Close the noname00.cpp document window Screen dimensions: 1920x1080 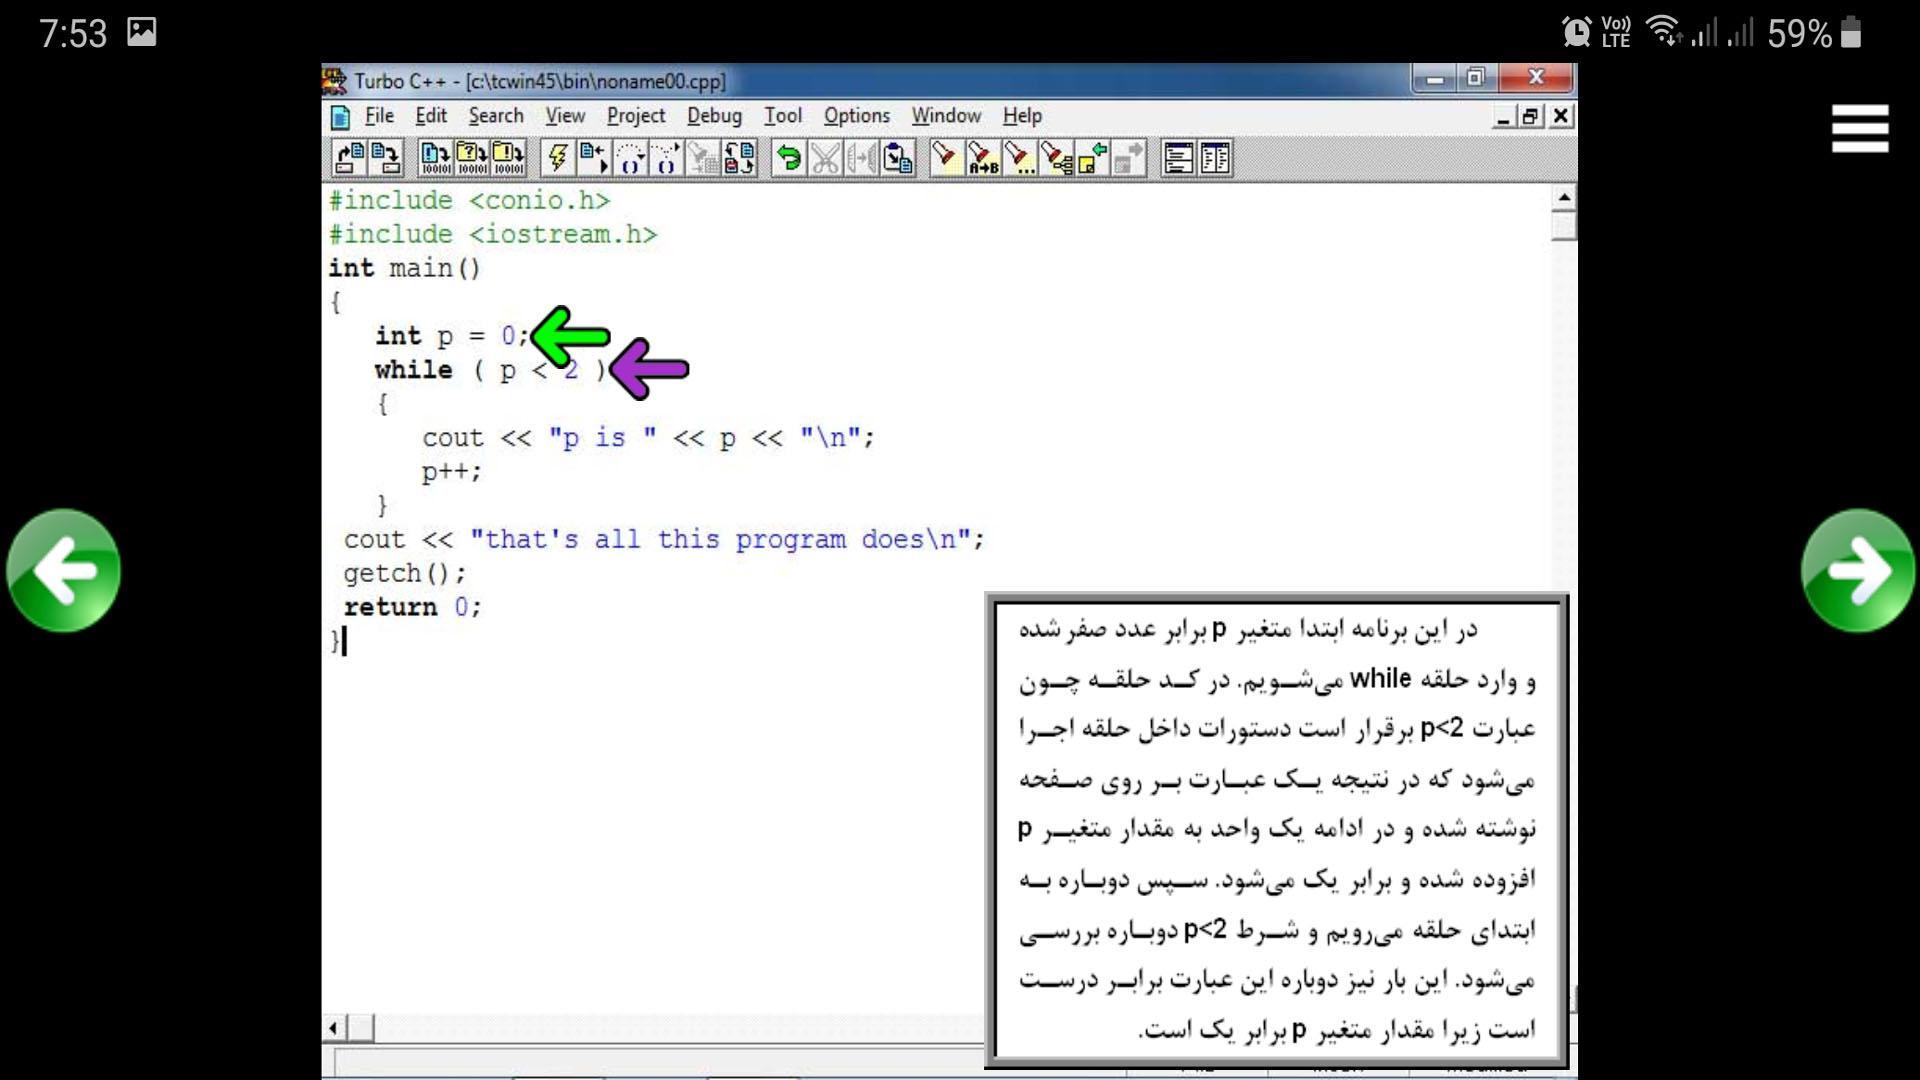click(1561, 116)
